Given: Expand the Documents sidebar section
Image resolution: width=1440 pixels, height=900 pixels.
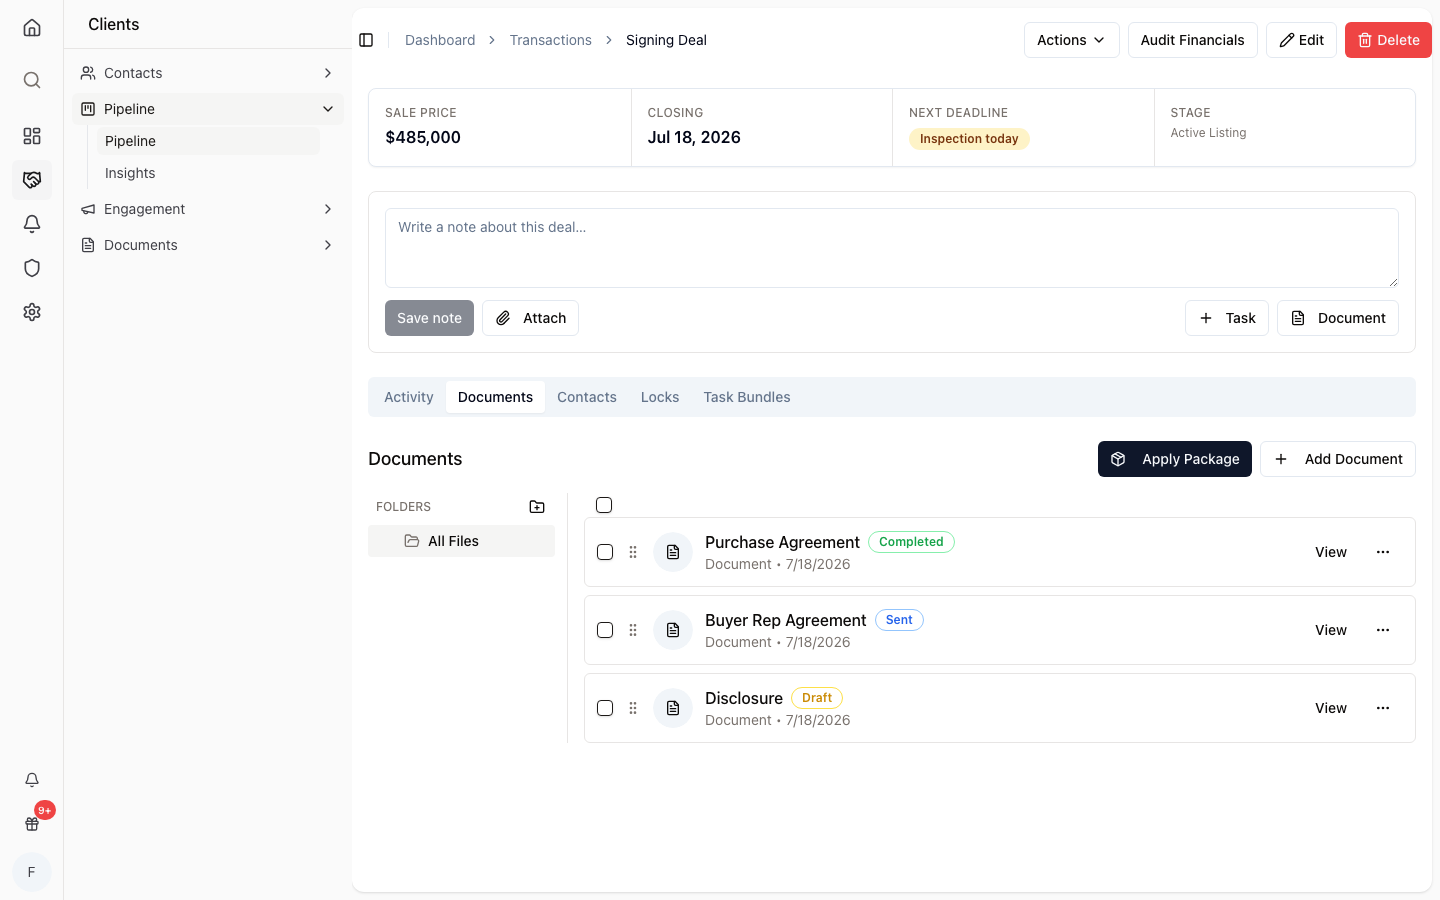Looking at the screenshot, I should pyautogui.click(x=208, y=245).
